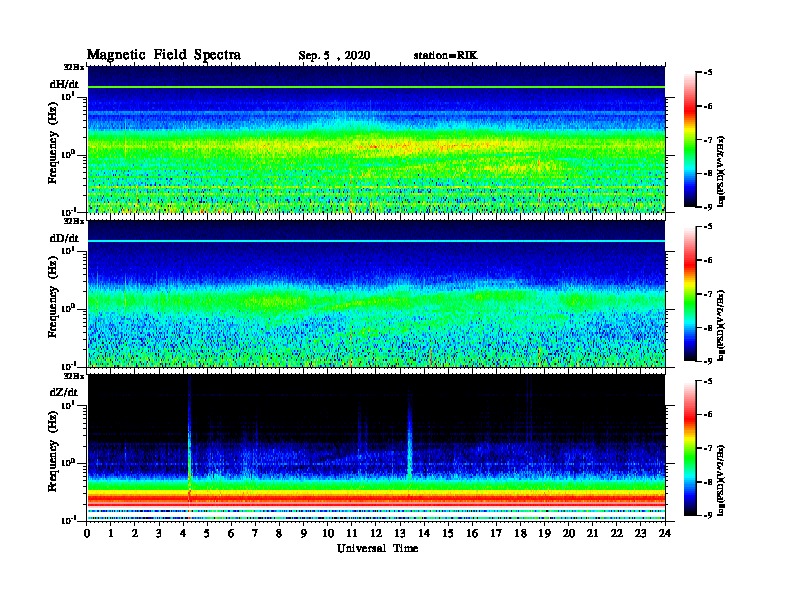This screenshot has width=792, height=612.
Task: Click the '32Hz' label above the dZ/dt panel
Action: pyautogui.click(x=74, y=376)
